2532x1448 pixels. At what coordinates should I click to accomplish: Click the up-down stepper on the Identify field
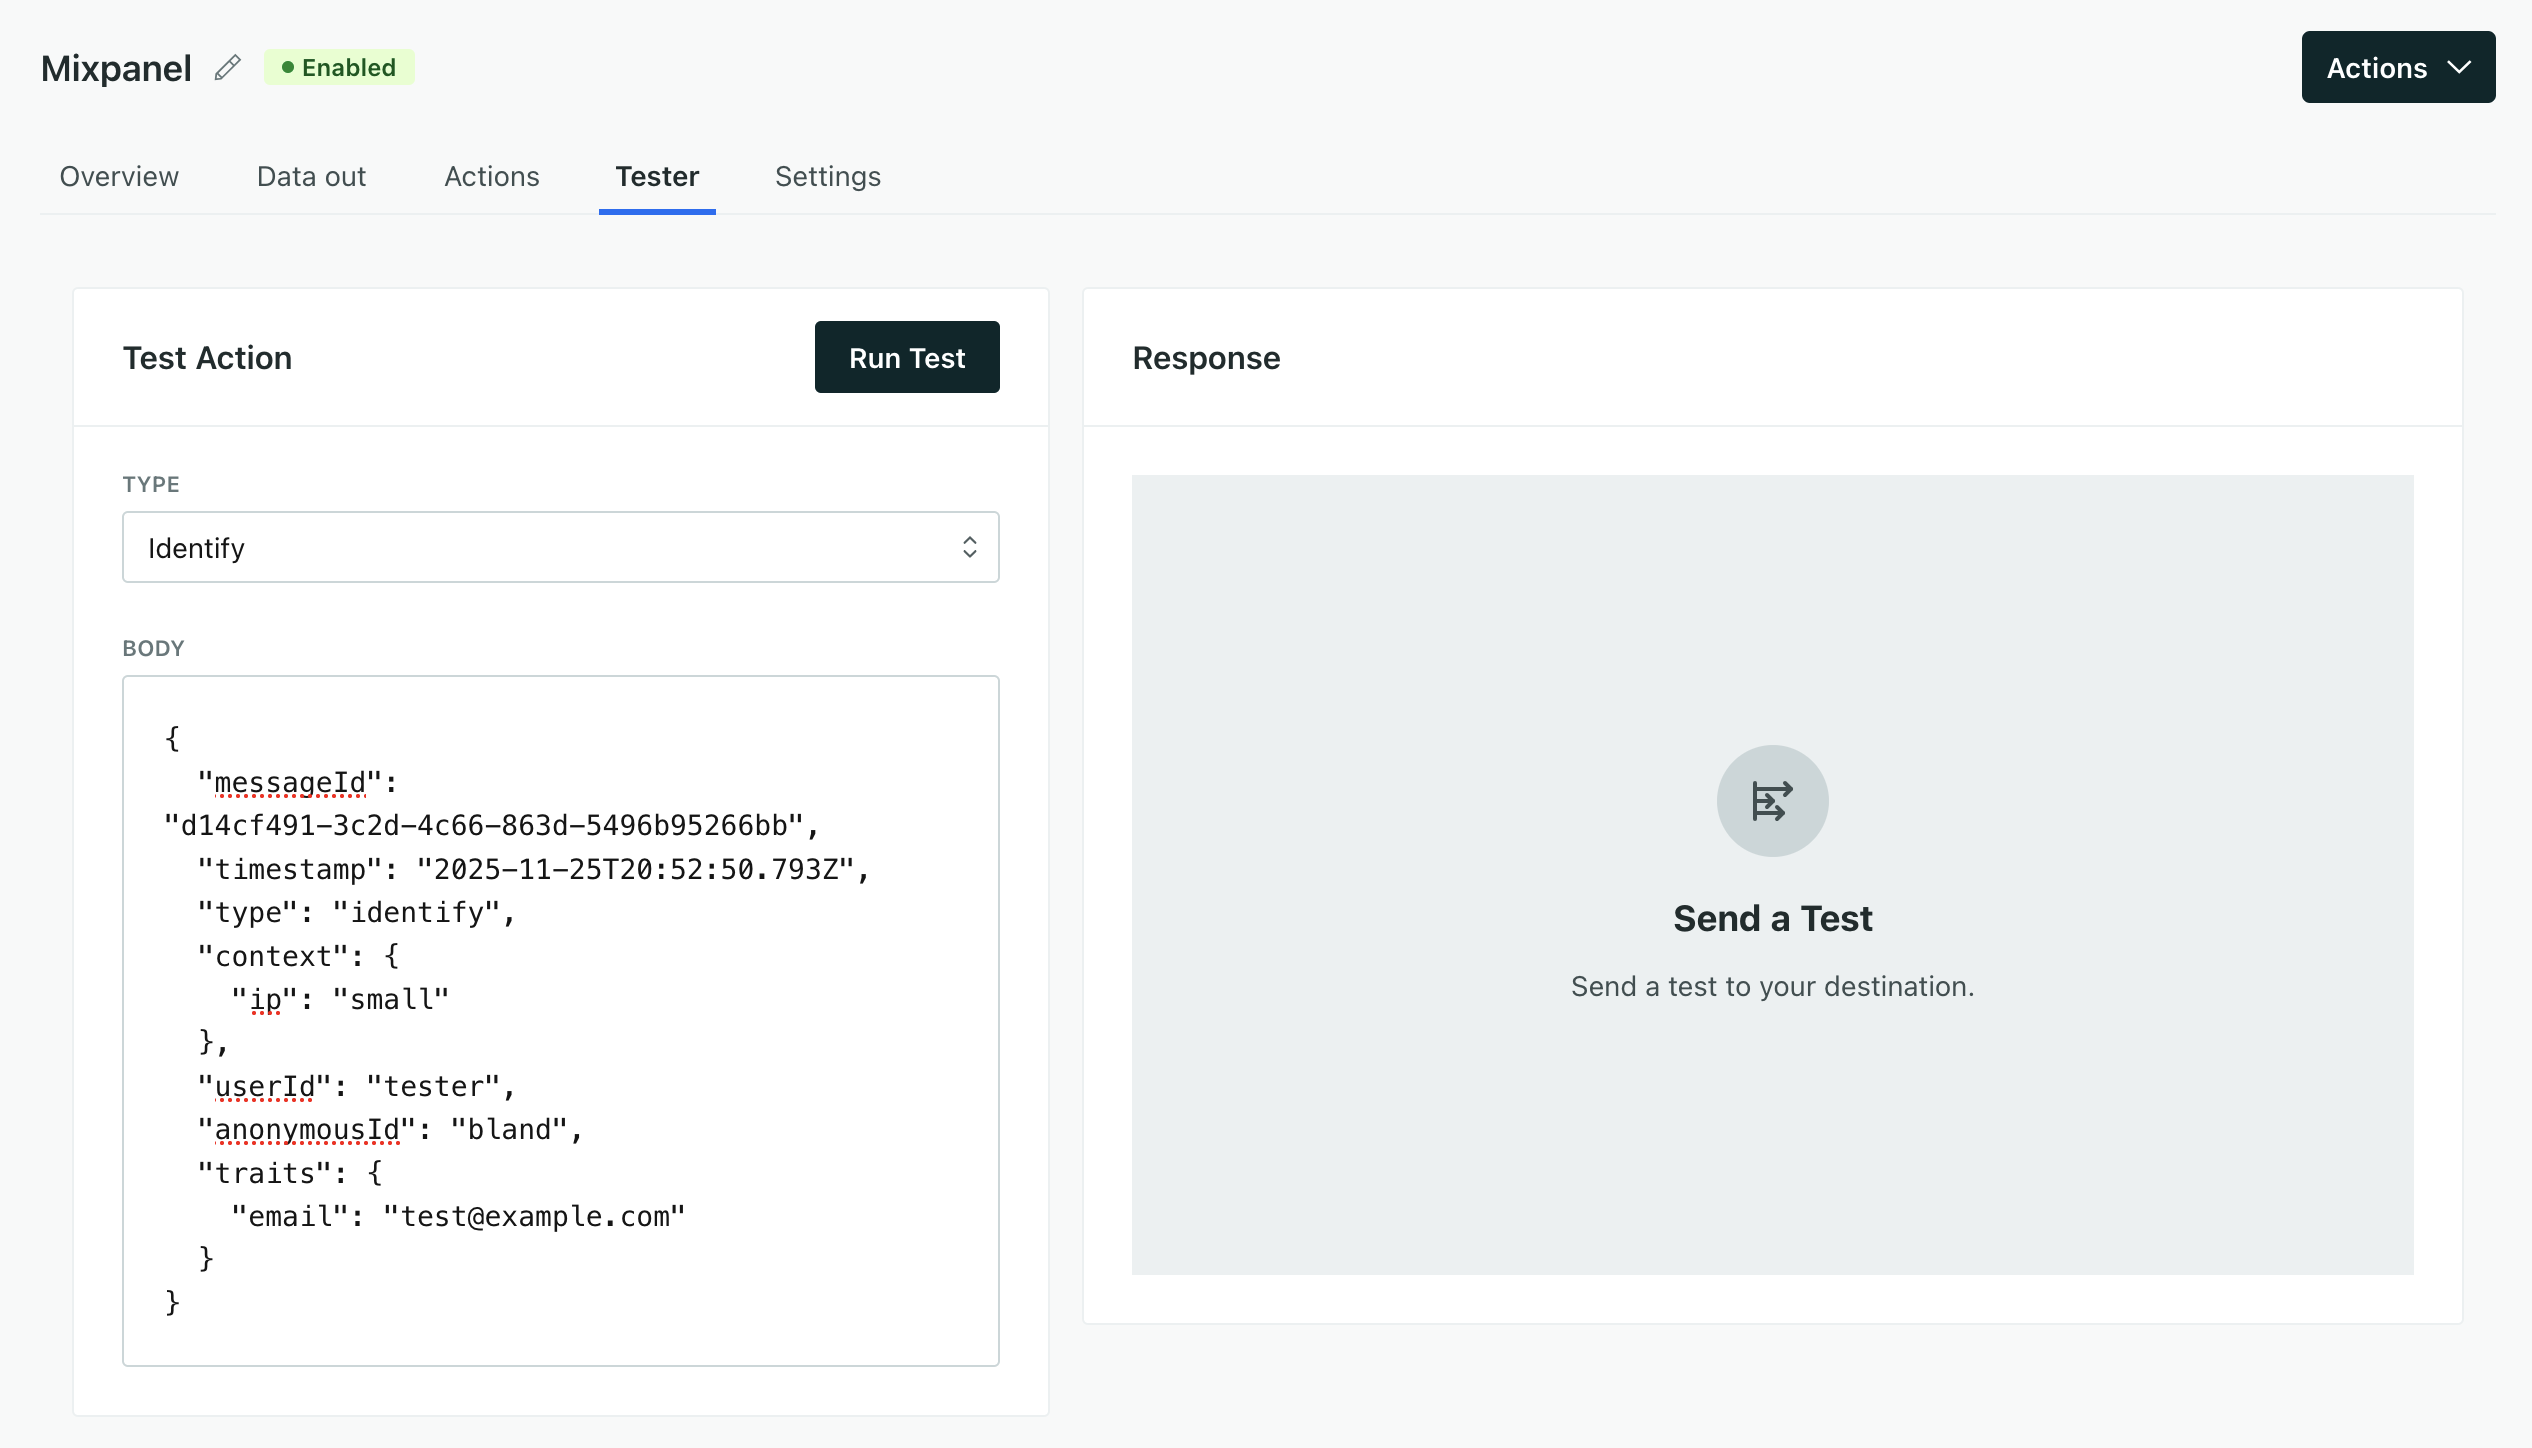tap(970, 547)
